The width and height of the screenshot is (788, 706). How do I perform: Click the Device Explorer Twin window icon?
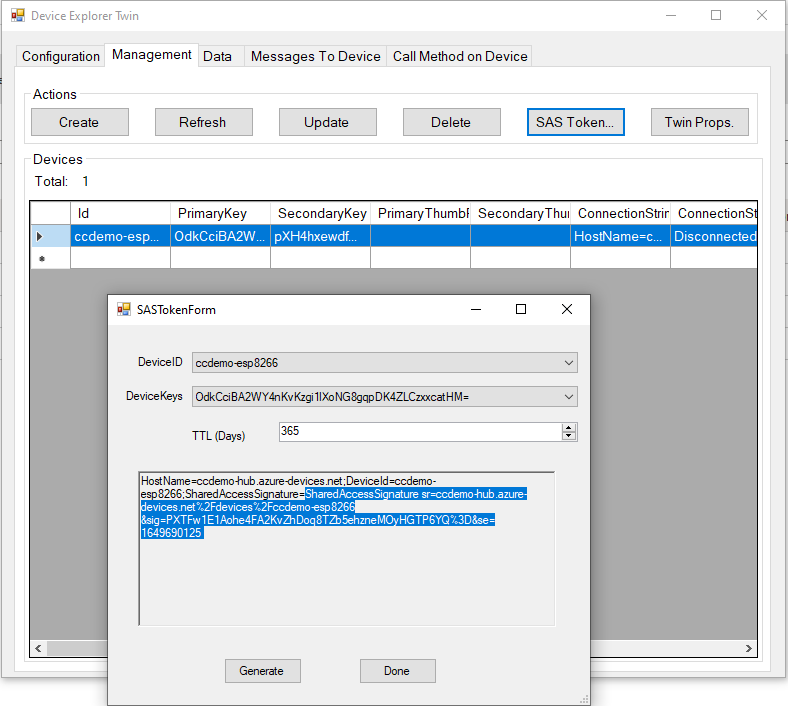(x=18, y=16)
